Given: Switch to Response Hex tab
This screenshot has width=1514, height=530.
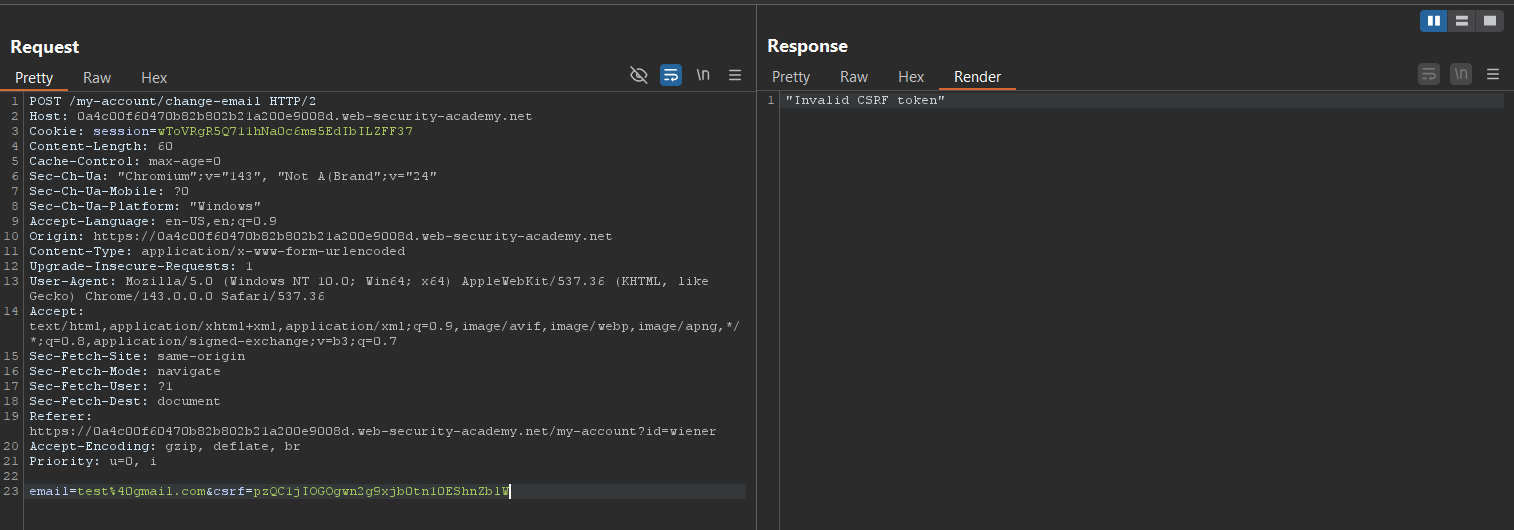Looking at the screenshot, I should (x=911, y=76).
